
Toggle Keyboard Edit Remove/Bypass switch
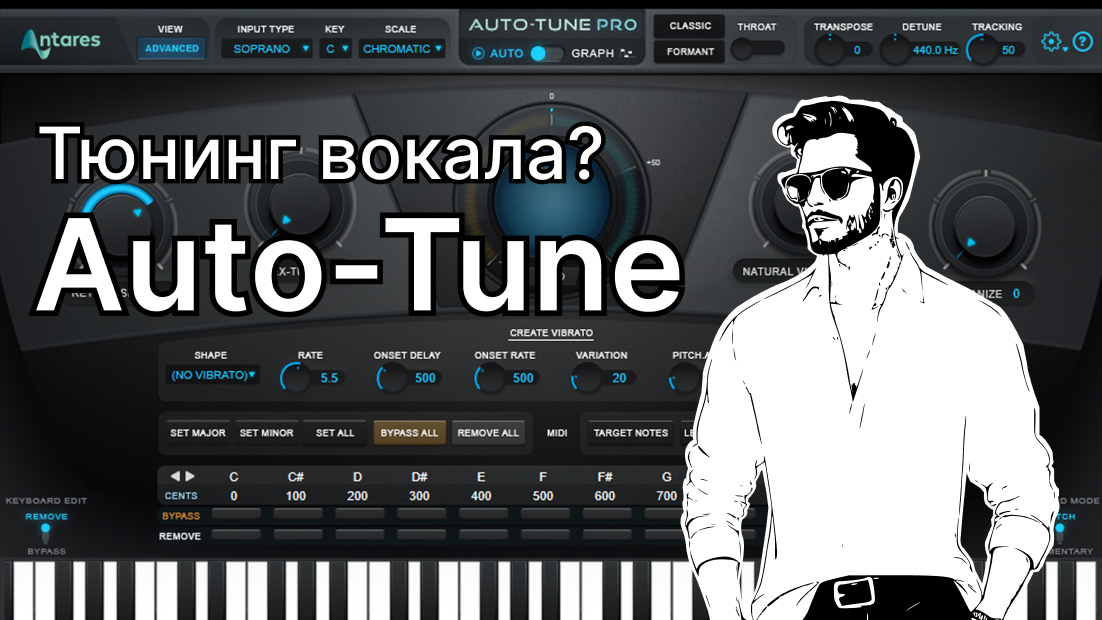[46, 534]
